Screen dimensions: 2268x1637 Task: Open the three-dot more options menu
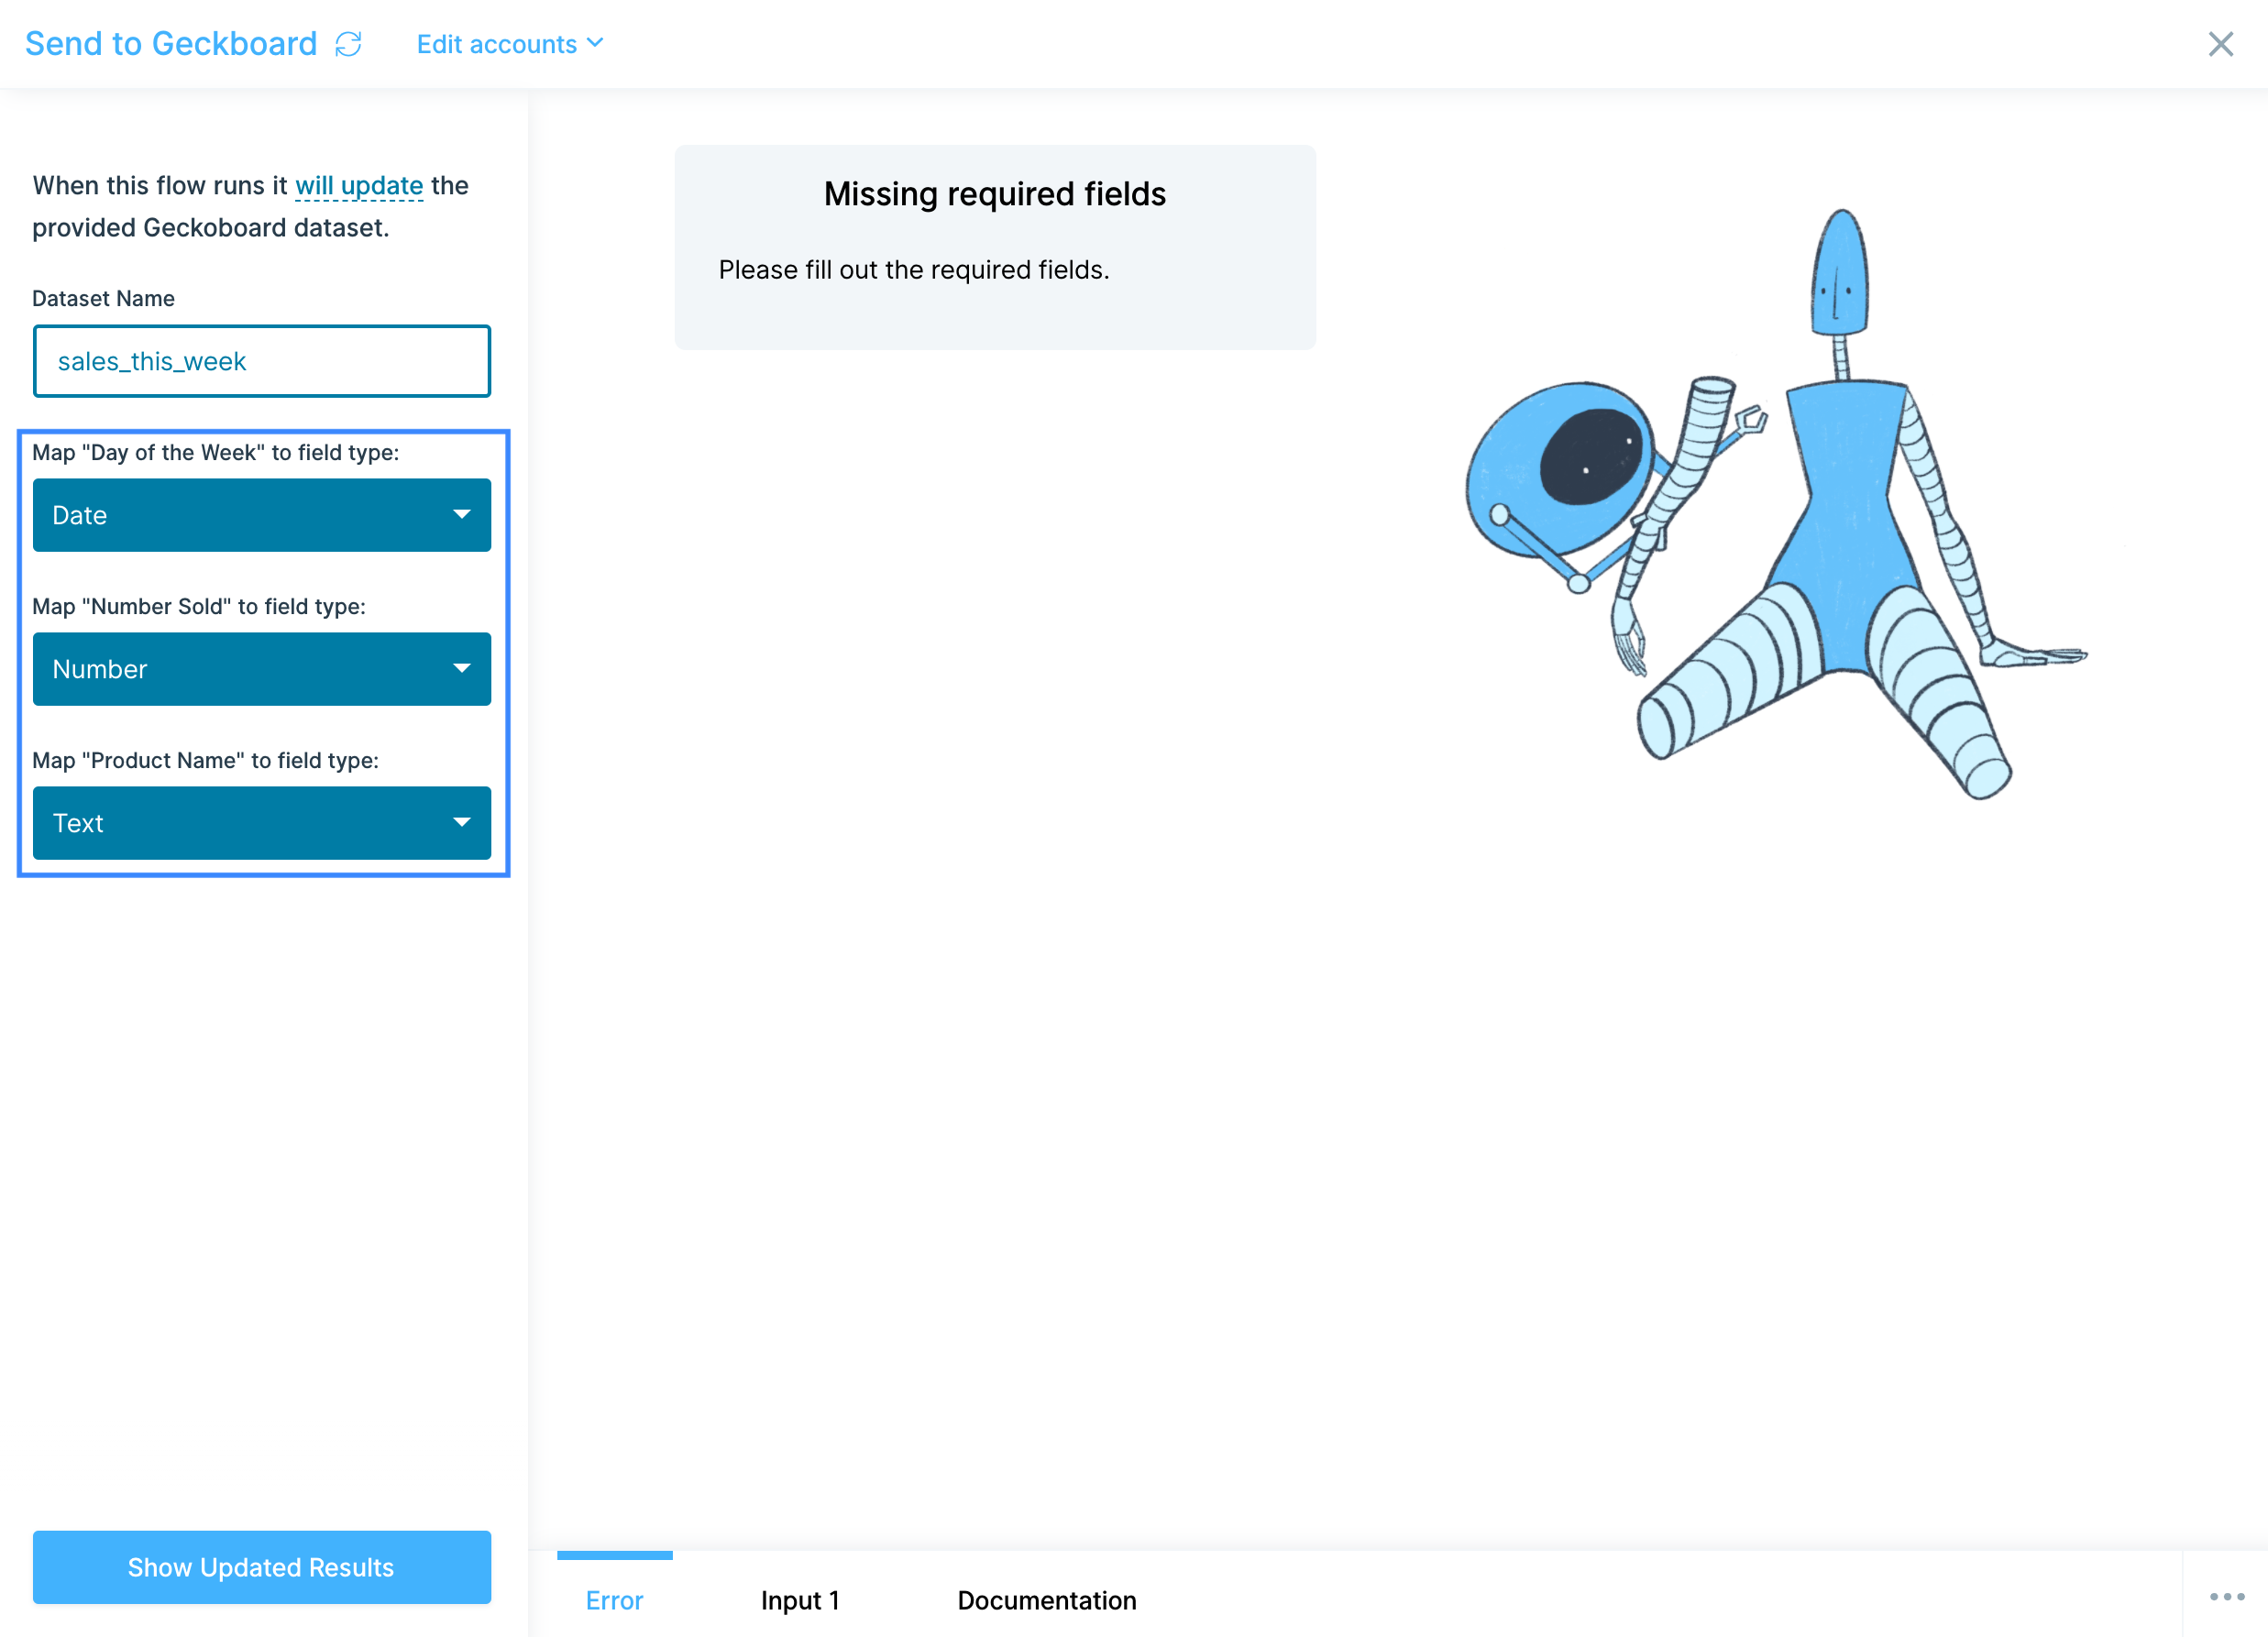[x=2227, y=1597]
